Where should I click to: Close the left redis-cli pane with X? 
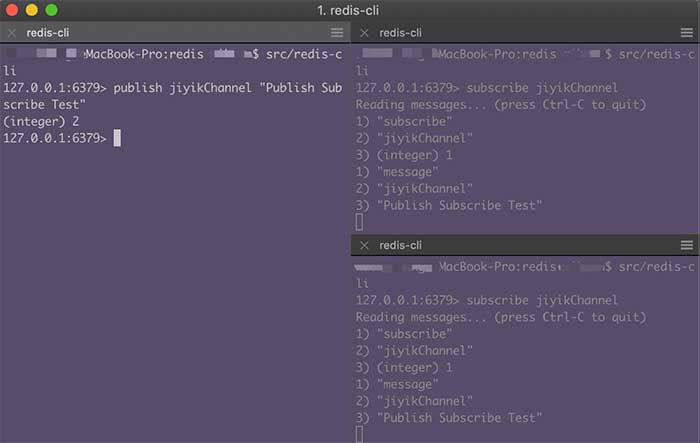pos(12,33)
